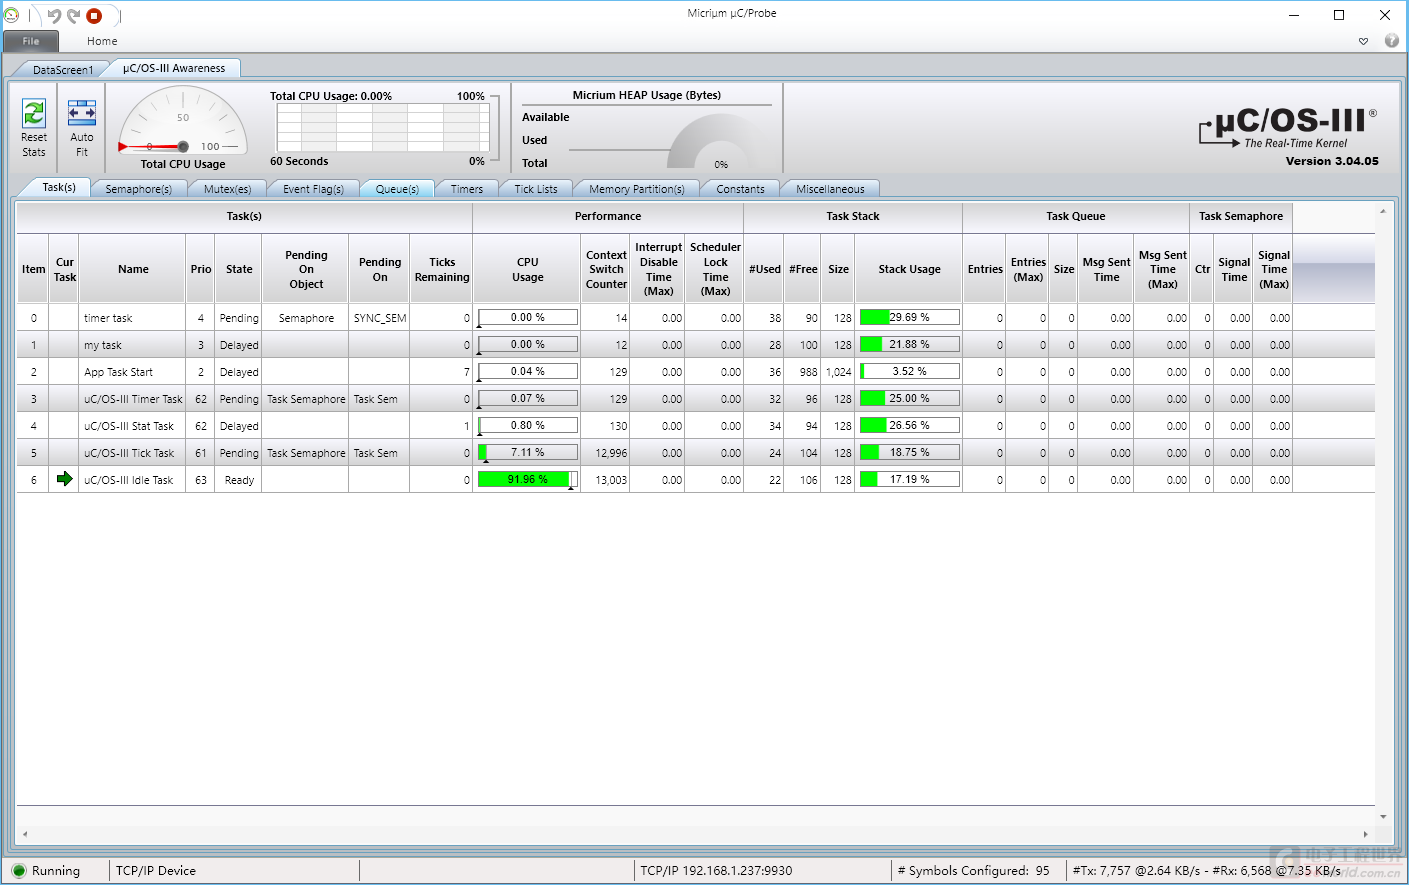The height and width of the screenshot is (885, 1409).
Task: Click the Undo arrow in quick access toolbar
Action: [x=54, y=15]
